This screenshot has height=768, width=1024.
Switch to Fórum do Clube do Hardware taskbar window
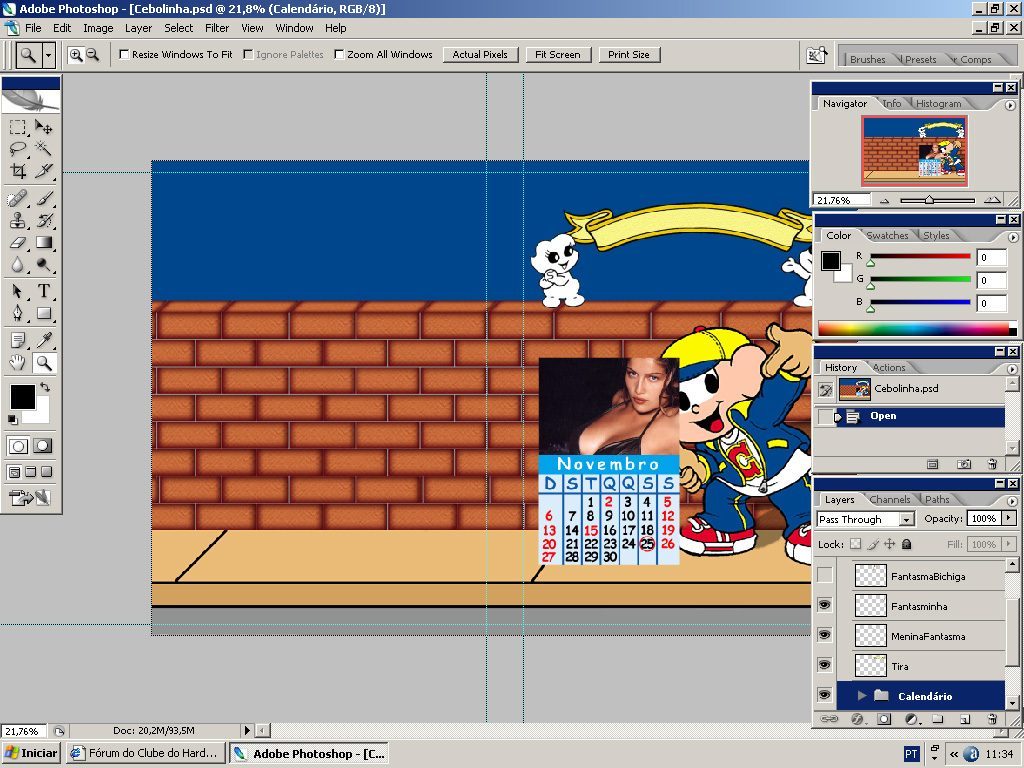tap(146, 753)
